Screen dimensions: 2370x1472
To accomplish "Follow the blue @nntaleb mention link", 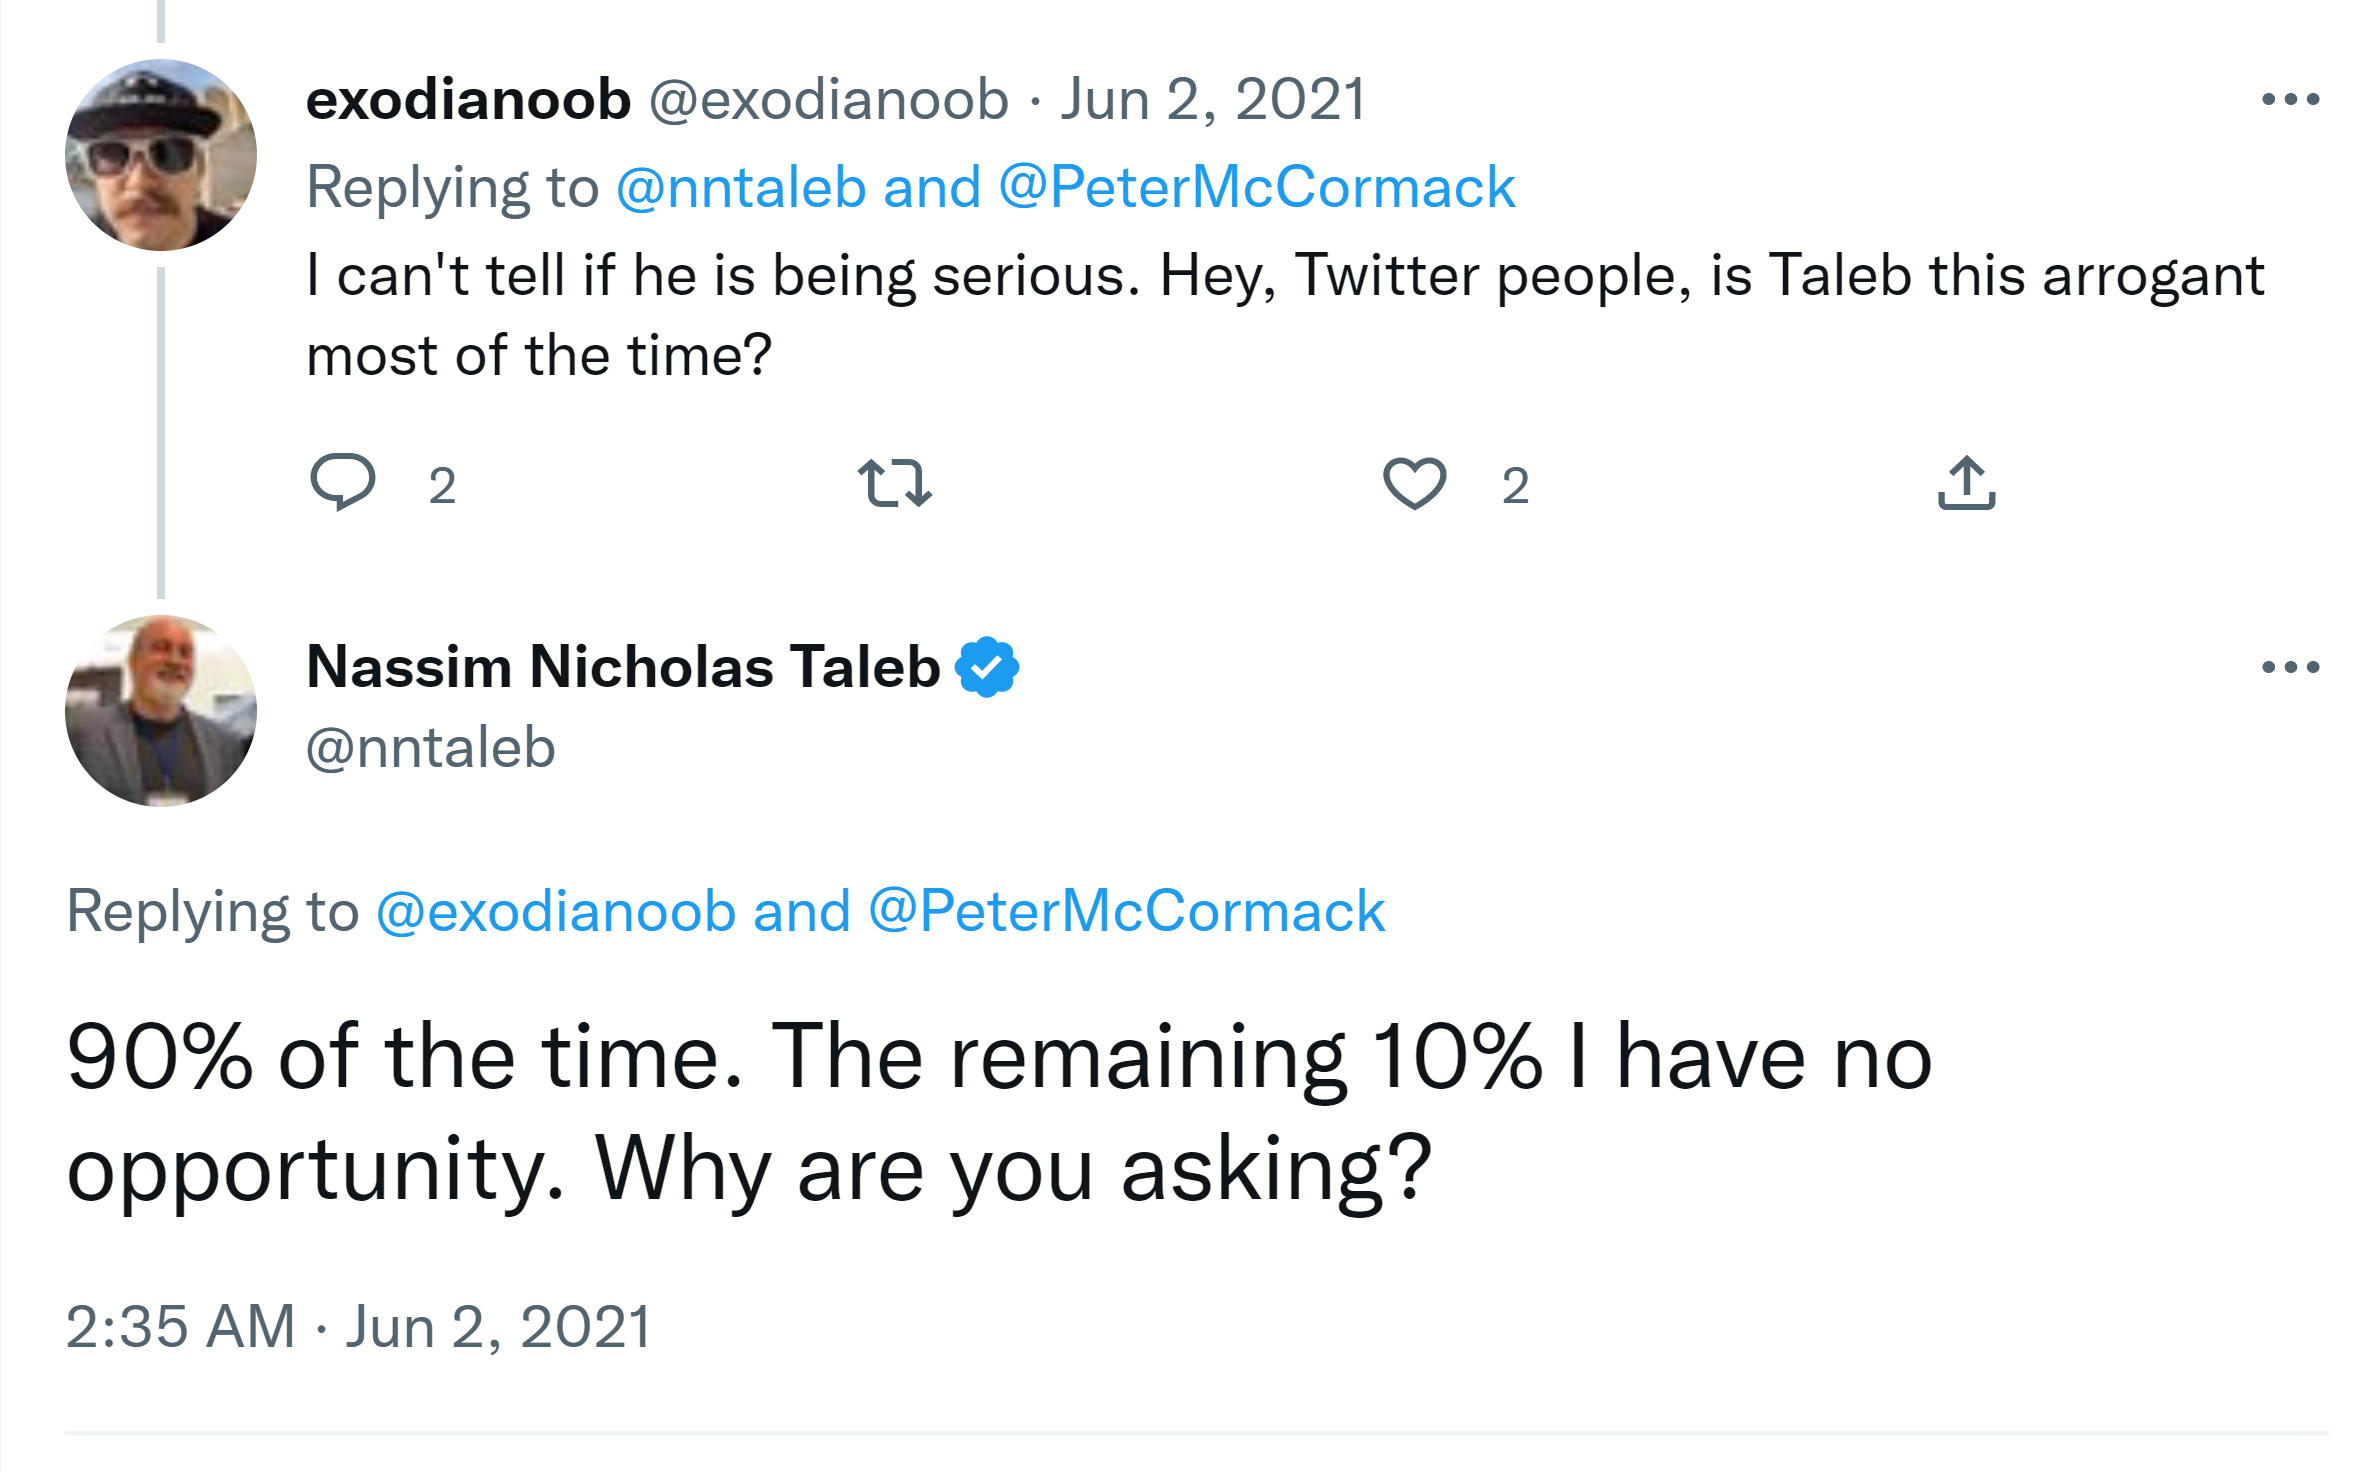I will (740, 188).
